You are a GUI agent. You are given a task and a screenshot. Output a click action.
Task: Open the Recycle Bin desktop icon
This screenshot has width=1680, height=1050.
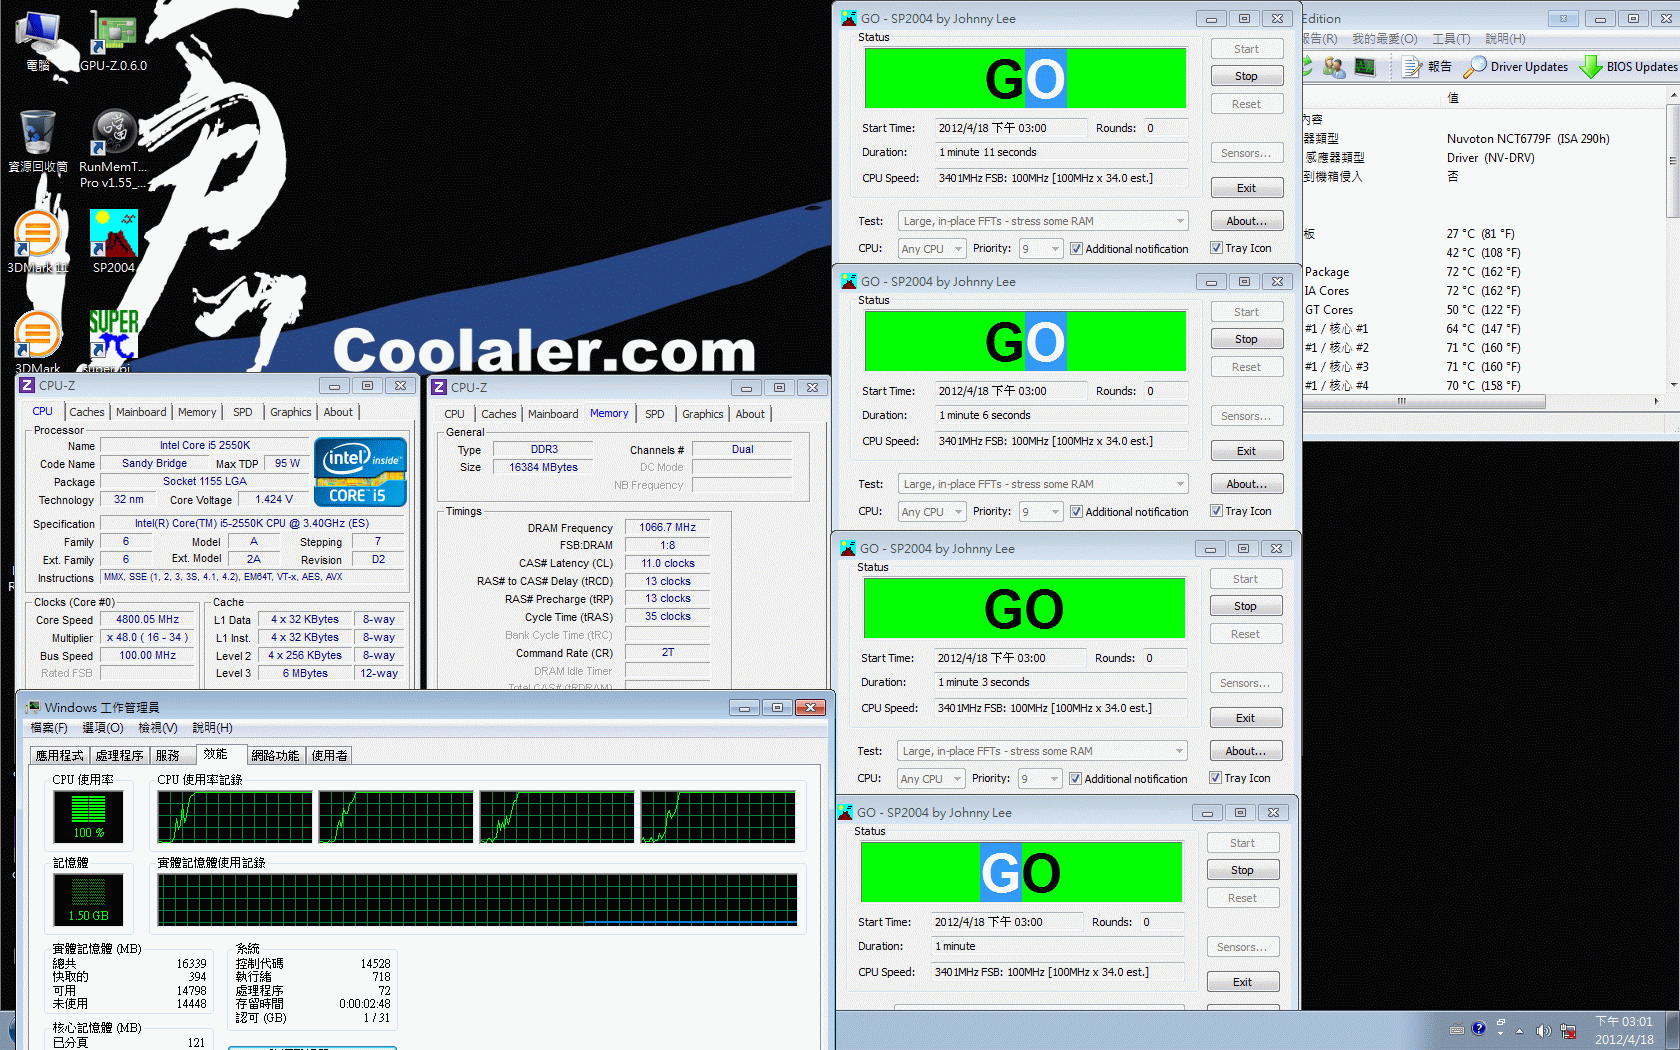(x=38, y=141)
